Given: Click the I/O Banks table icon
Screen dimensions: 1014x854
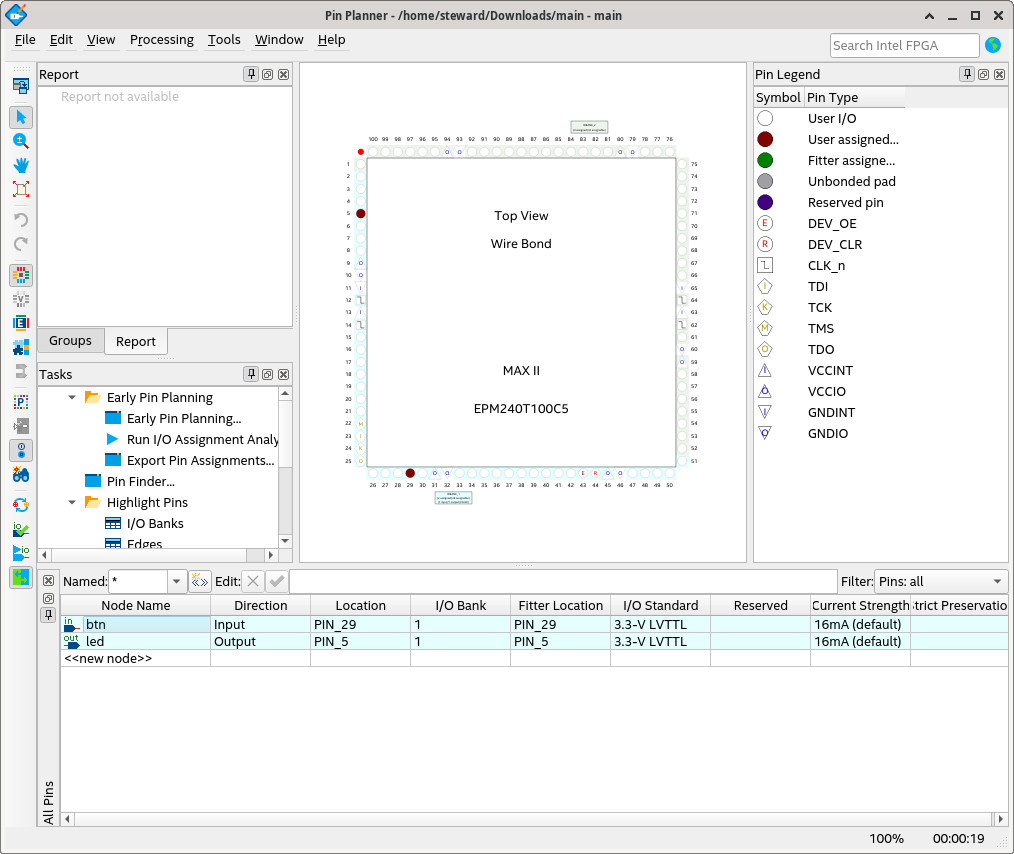Looking at the screenshot, I should click(x=113, y=524).
